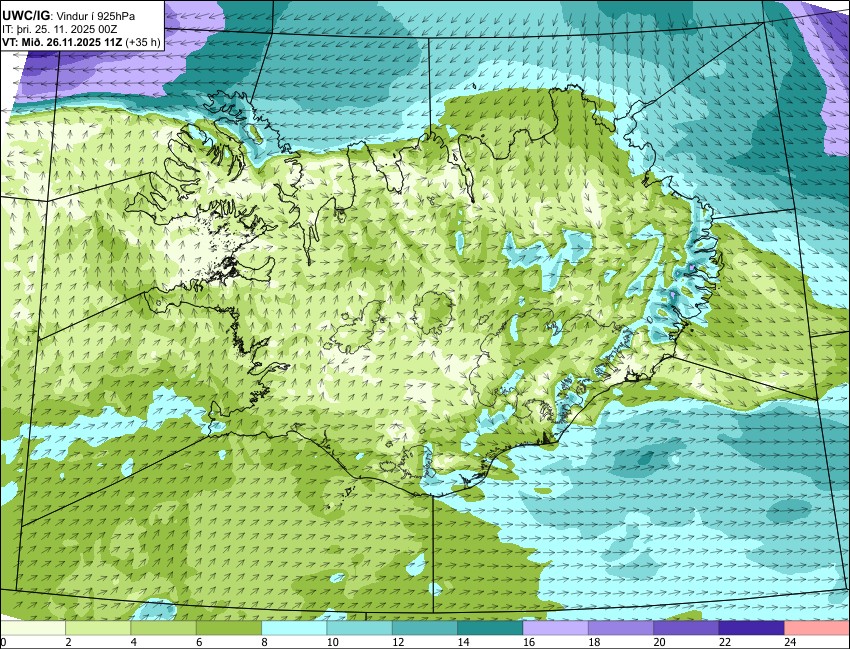Select the pale cyan 8–10 legend swatch

click(x=294, y=628)
